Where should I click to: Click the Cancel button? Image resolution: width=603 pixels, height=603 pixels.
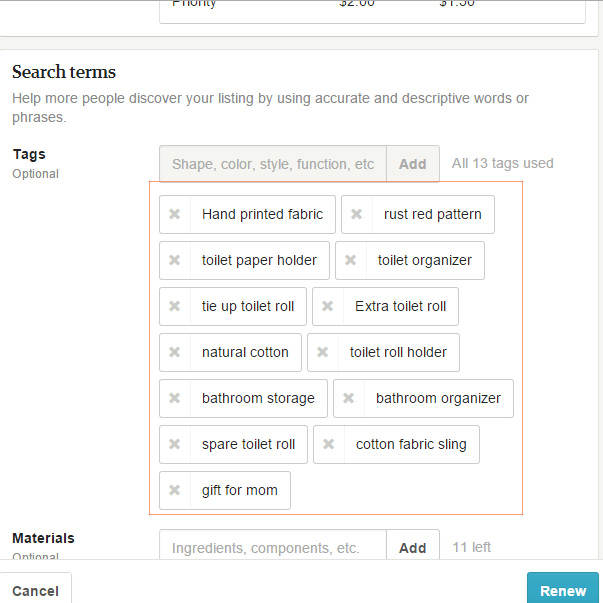35,590
